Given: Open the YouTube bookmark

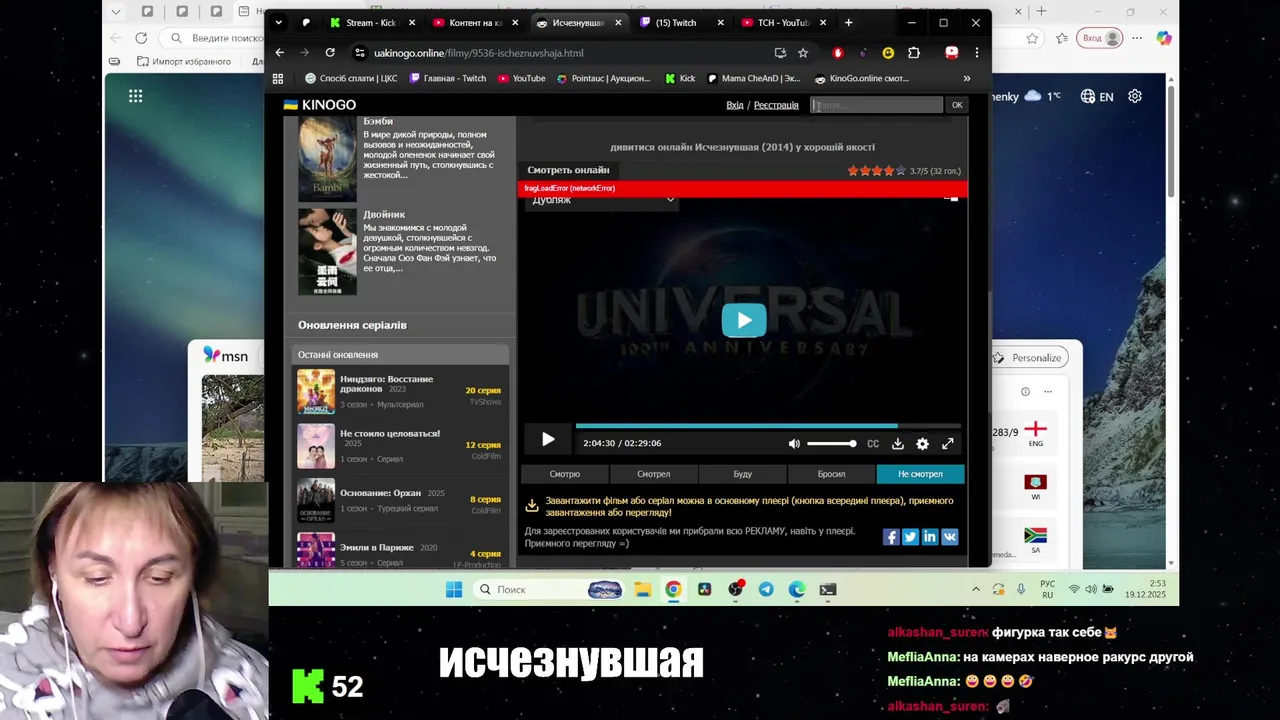Looking at the screenshot, I should 522,78.
